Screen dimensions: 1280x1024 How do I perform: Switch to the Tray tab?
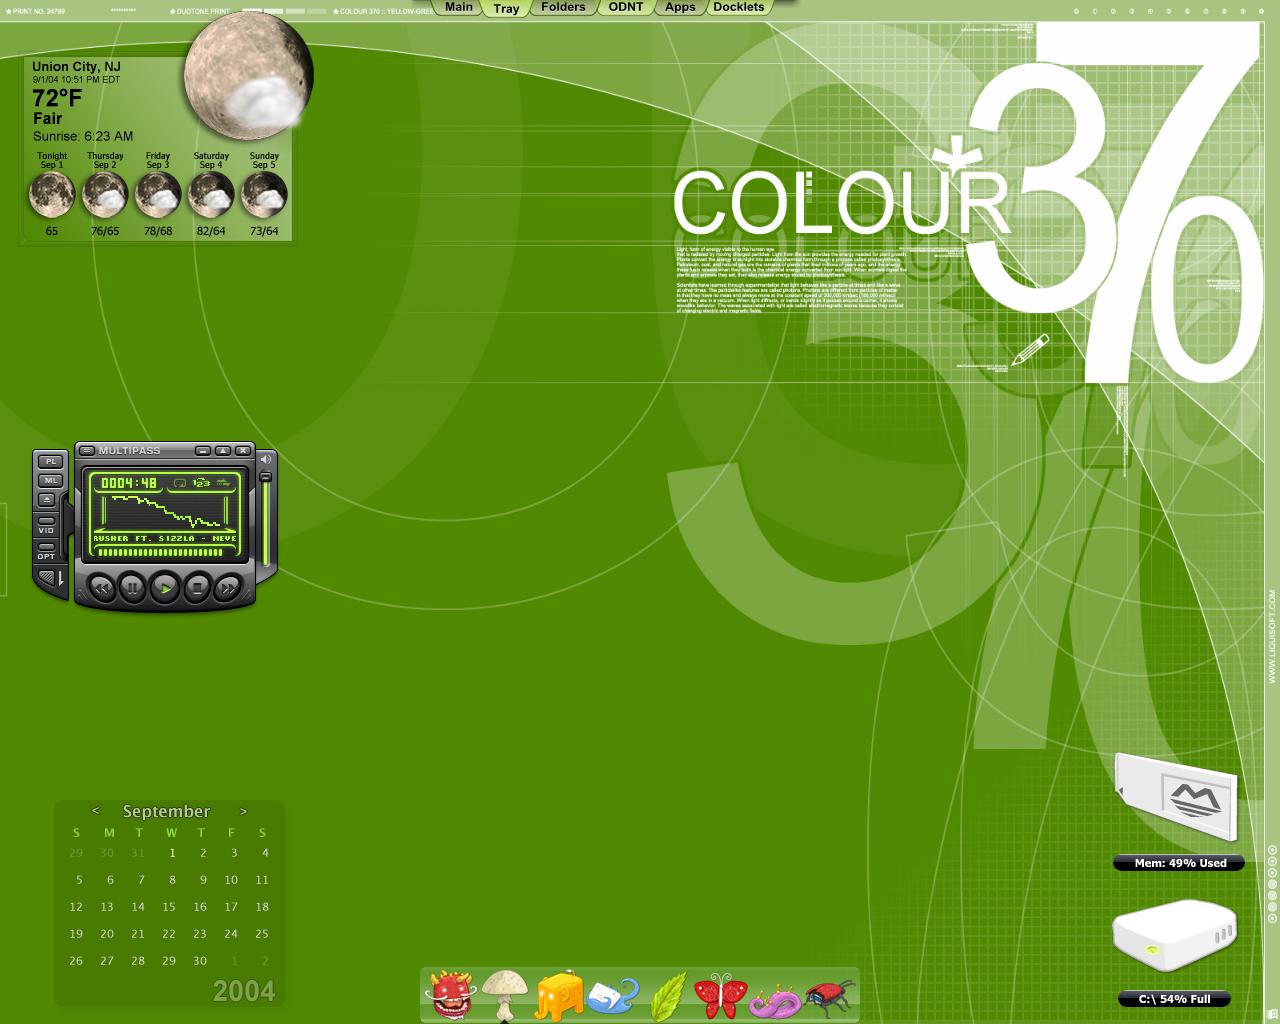tap(506, 8)
